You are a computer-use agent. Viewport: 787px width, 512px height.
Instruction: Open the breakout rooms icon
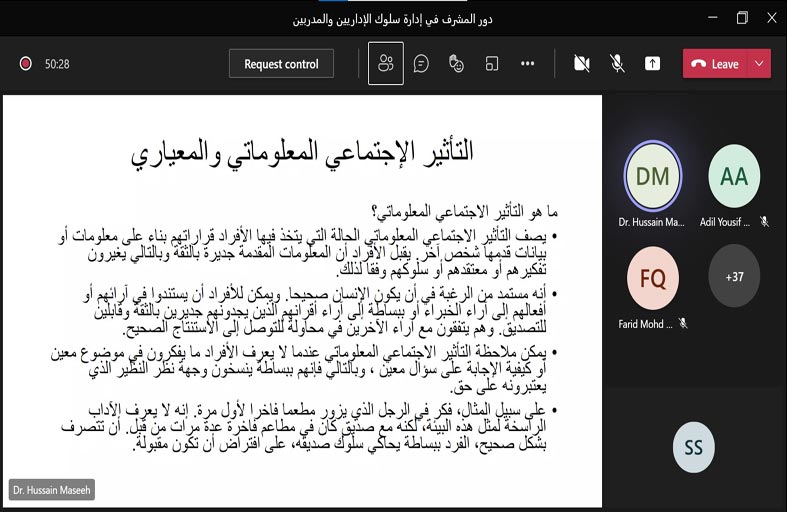[492, 64]
